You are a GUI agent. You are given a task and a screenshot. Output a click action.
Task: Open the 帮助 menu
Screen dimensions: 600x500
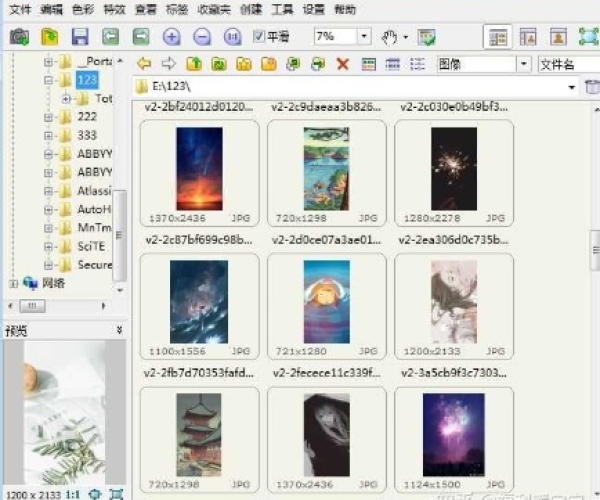click(345, 9)
